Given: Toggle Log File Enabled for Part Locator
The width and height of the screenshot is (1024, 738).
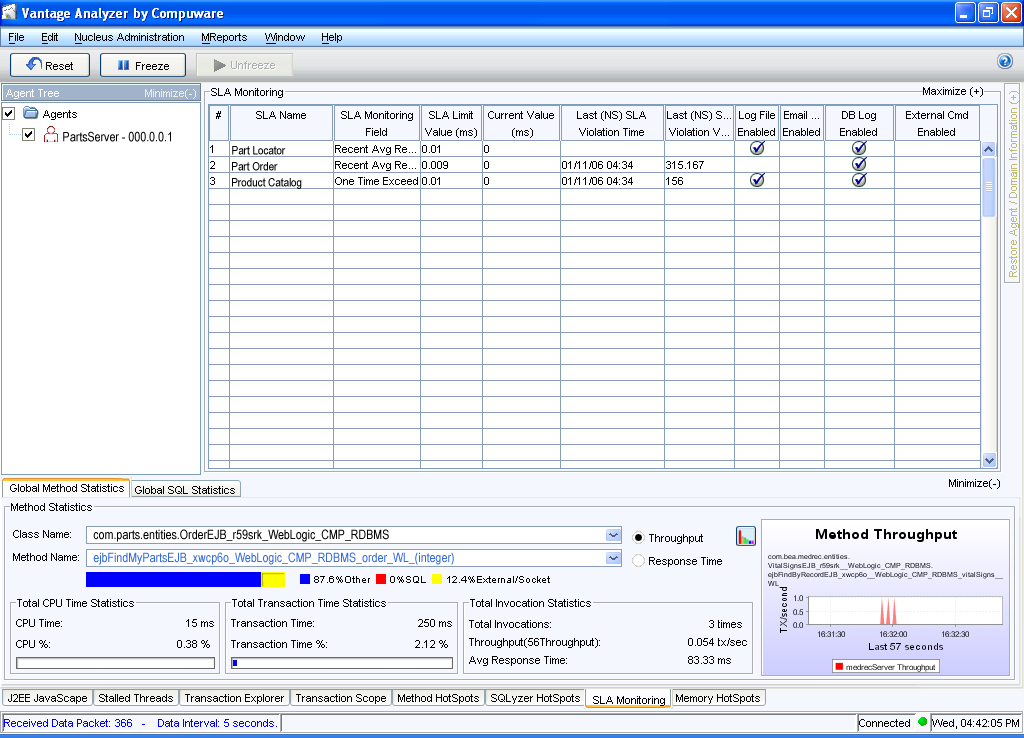Looking at the screenshot, I should tap(757, 147).
